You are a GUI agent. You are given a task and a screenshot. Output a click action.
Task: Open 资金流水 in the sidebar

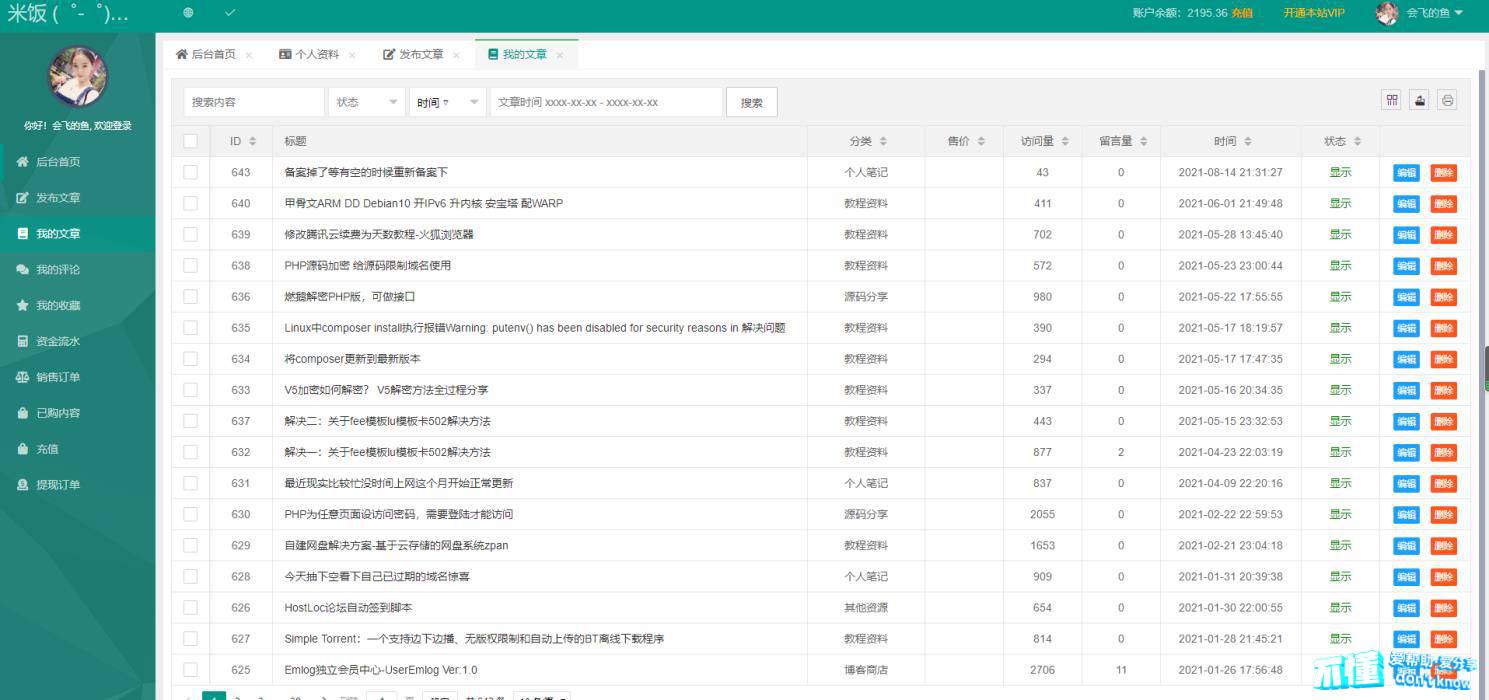pyautogui.click(x=57, y=341)
